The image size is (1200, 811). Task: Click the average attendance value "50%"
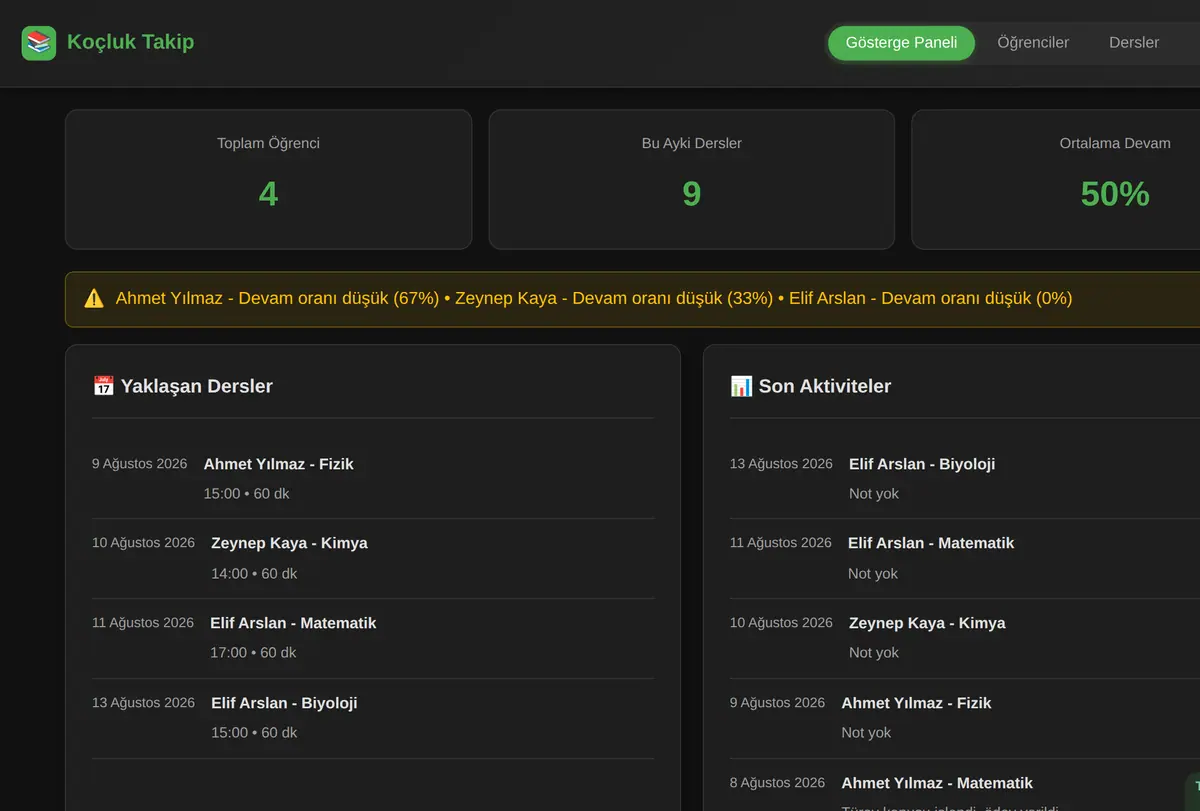pos(1115,193)
